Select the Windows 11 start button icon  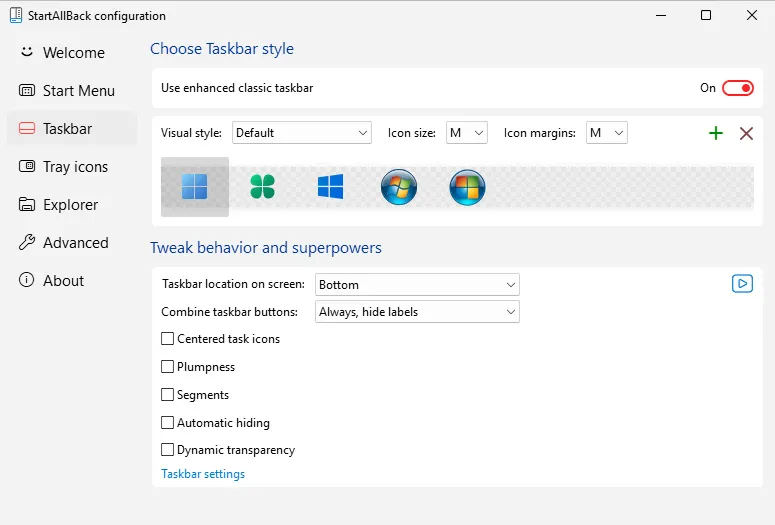195,187
